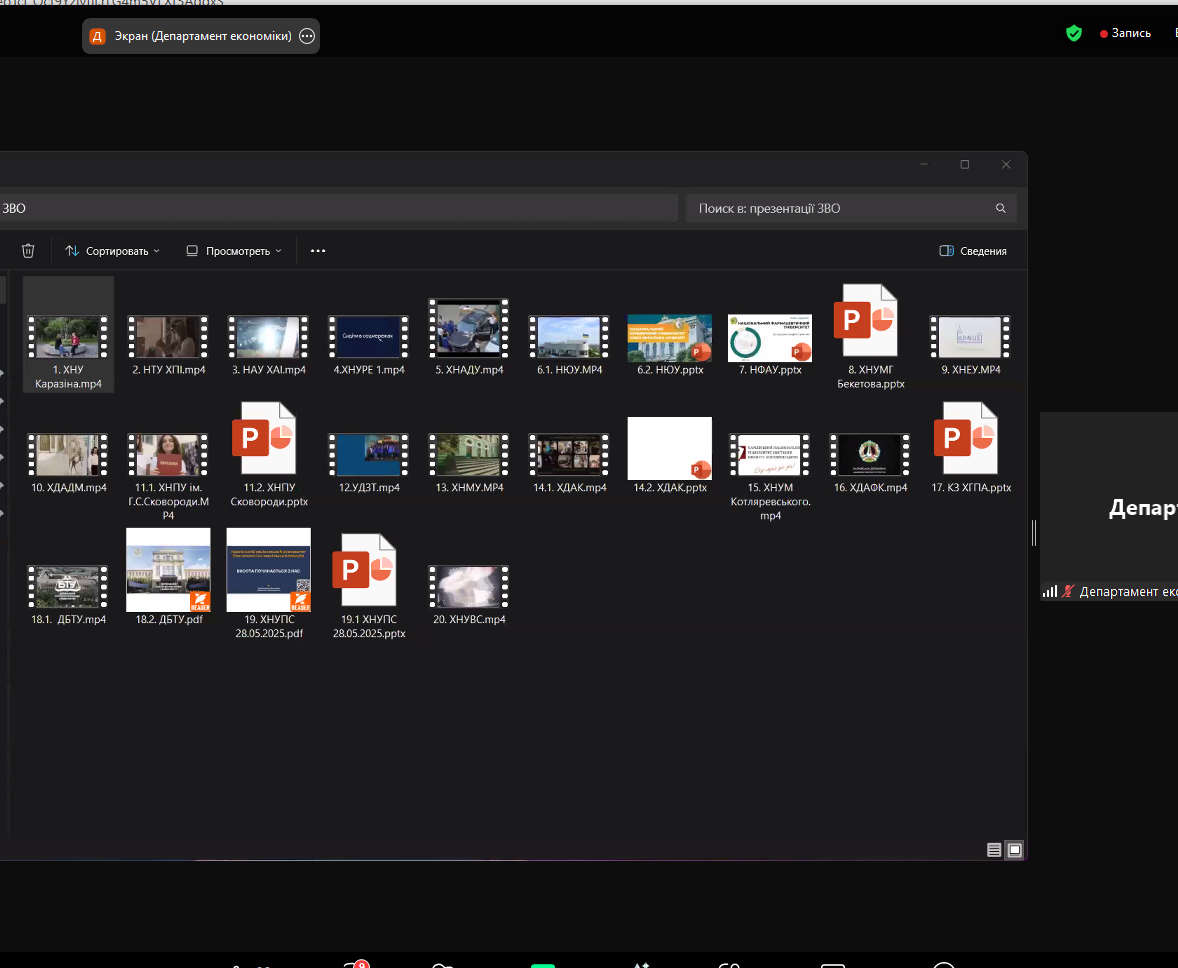
Task: Click the panel splitter handle beside participant tile
Action: click(1034, 533)
